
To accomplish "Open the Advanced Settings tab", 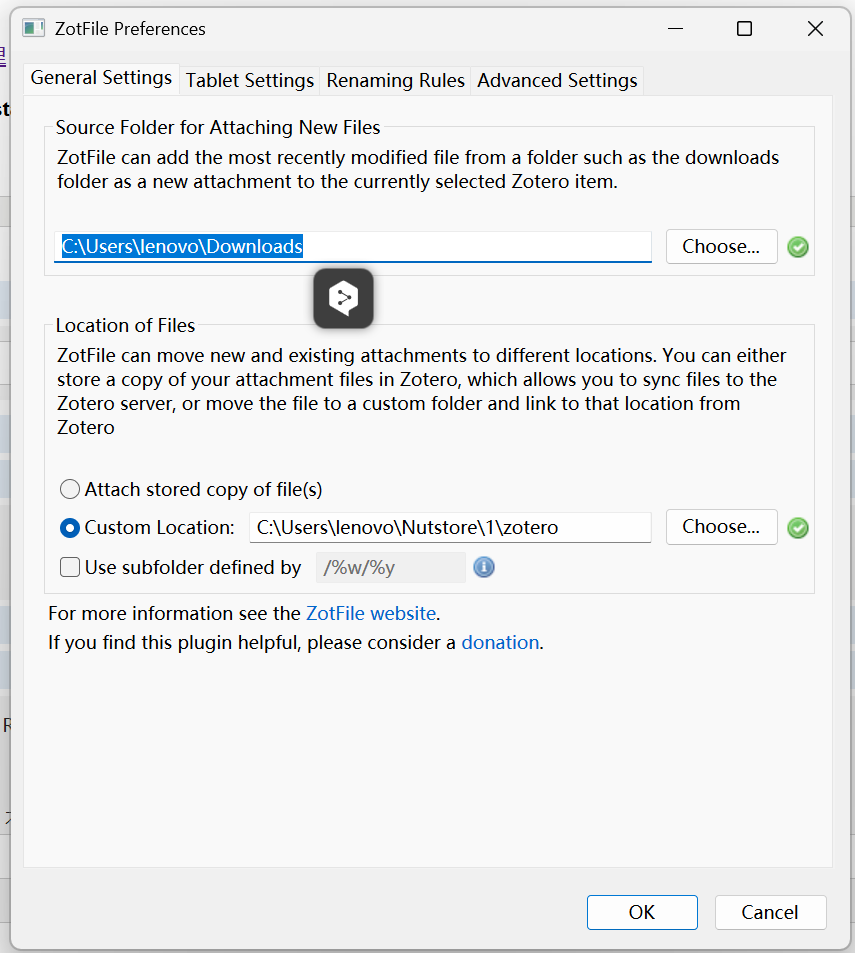I will tap(557, 81).
